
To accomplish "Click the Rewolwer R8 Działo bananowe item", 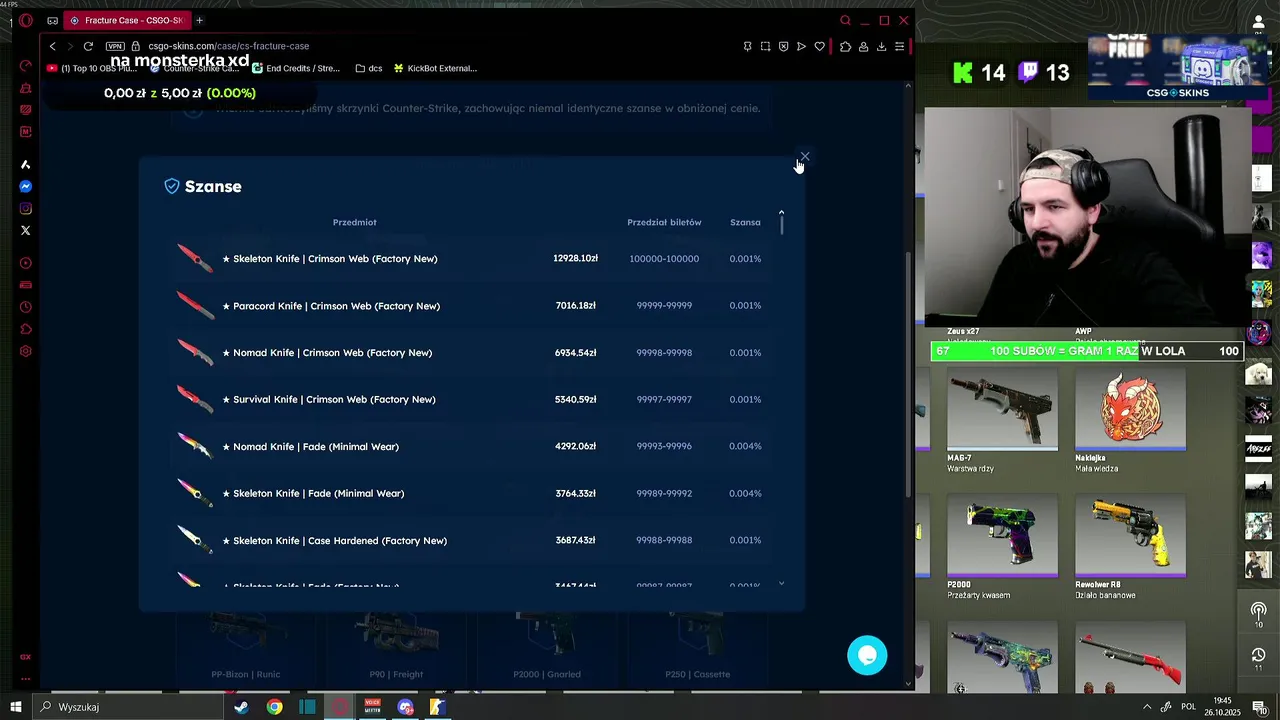I will [1130, 547].
